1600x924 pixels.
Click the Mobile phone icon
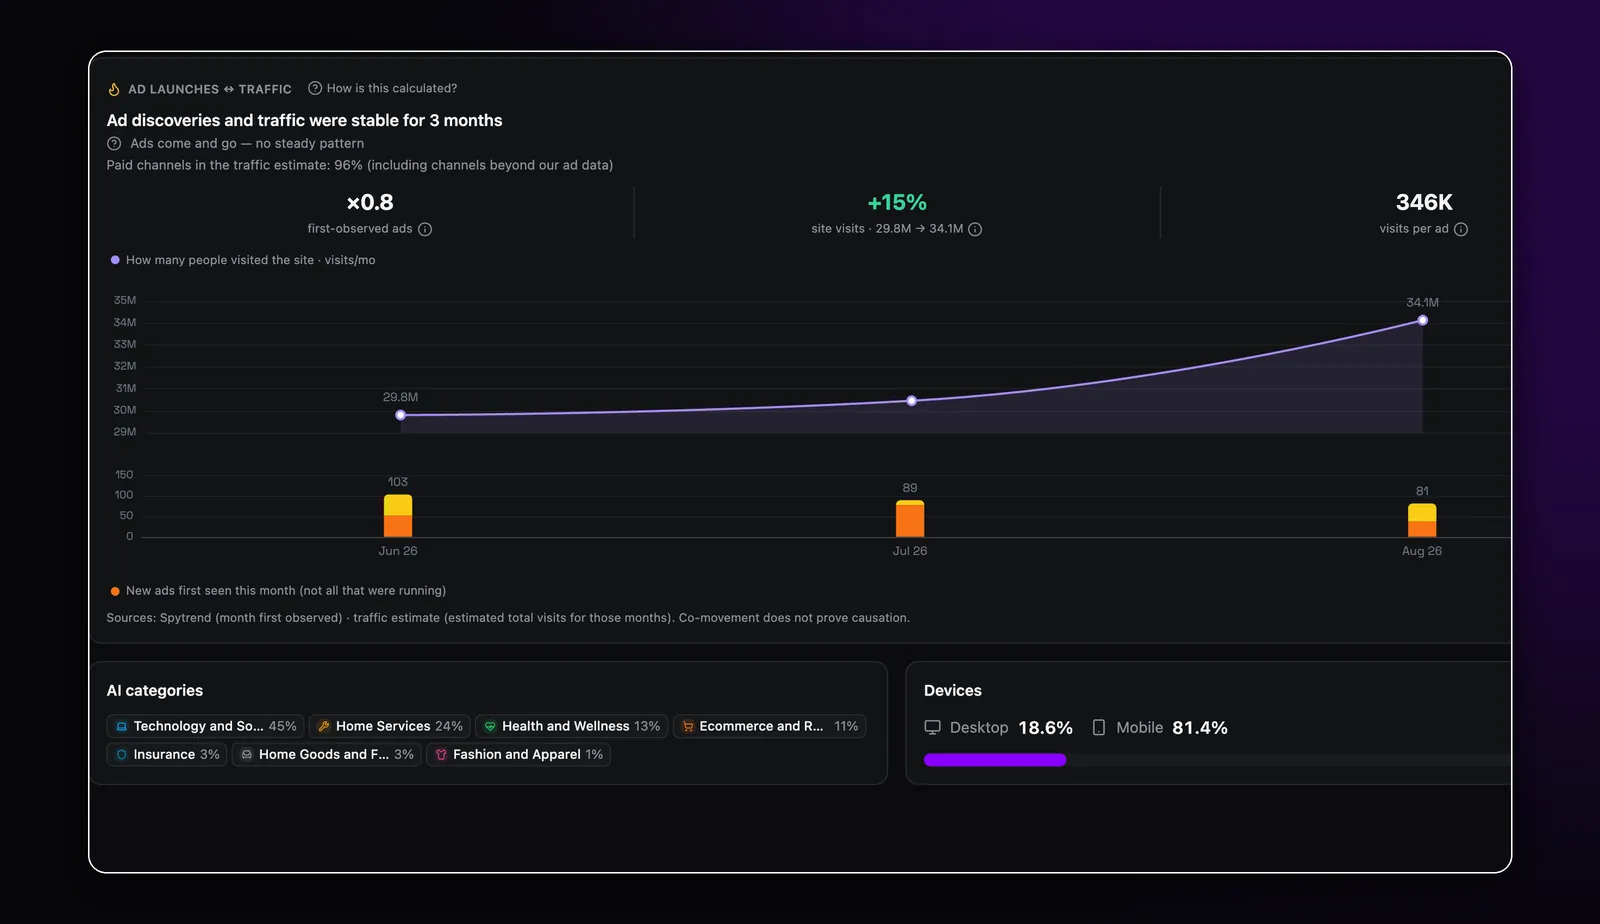pyautogui.click(x=1099, y=728)
